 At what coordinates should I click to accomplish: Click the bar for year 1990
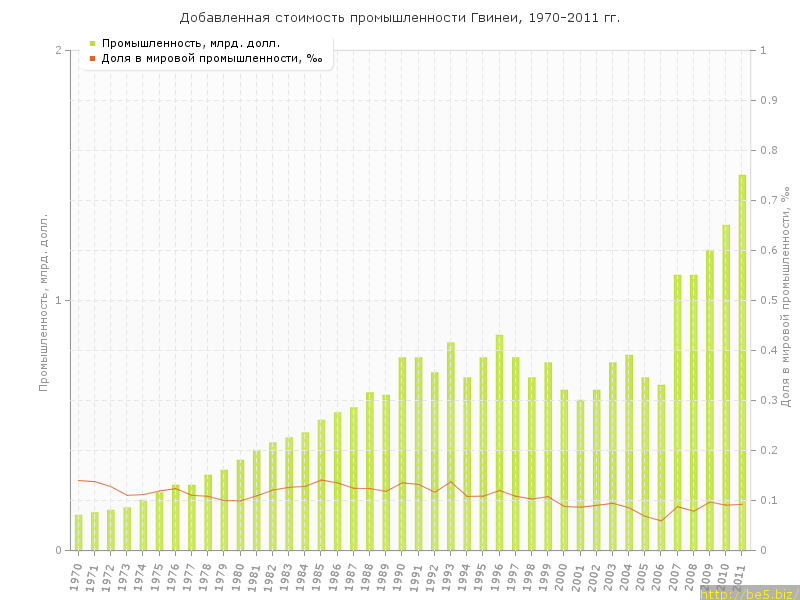pos(402,453)
